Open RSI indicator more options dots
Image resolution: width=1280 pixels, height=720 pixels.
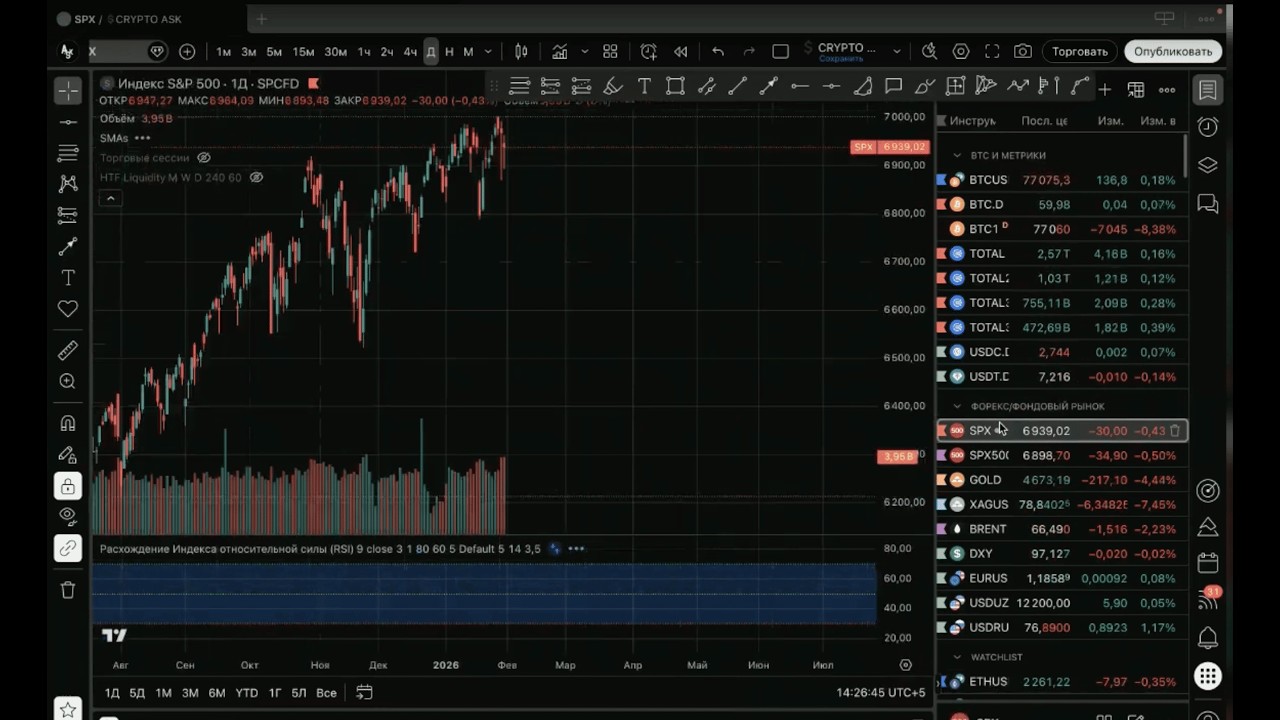click(576, 548)
